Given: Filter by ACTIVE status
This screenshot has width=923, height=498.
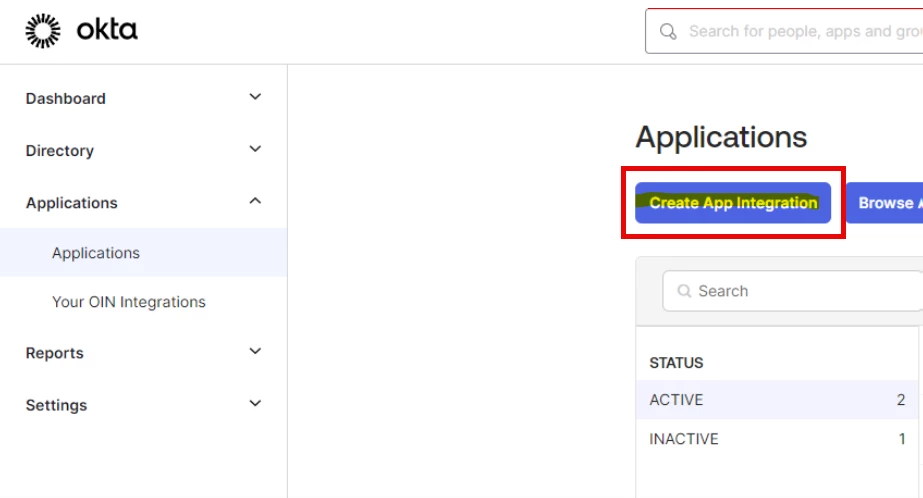Looking at the screenshot, I should [x=777, y=400].
